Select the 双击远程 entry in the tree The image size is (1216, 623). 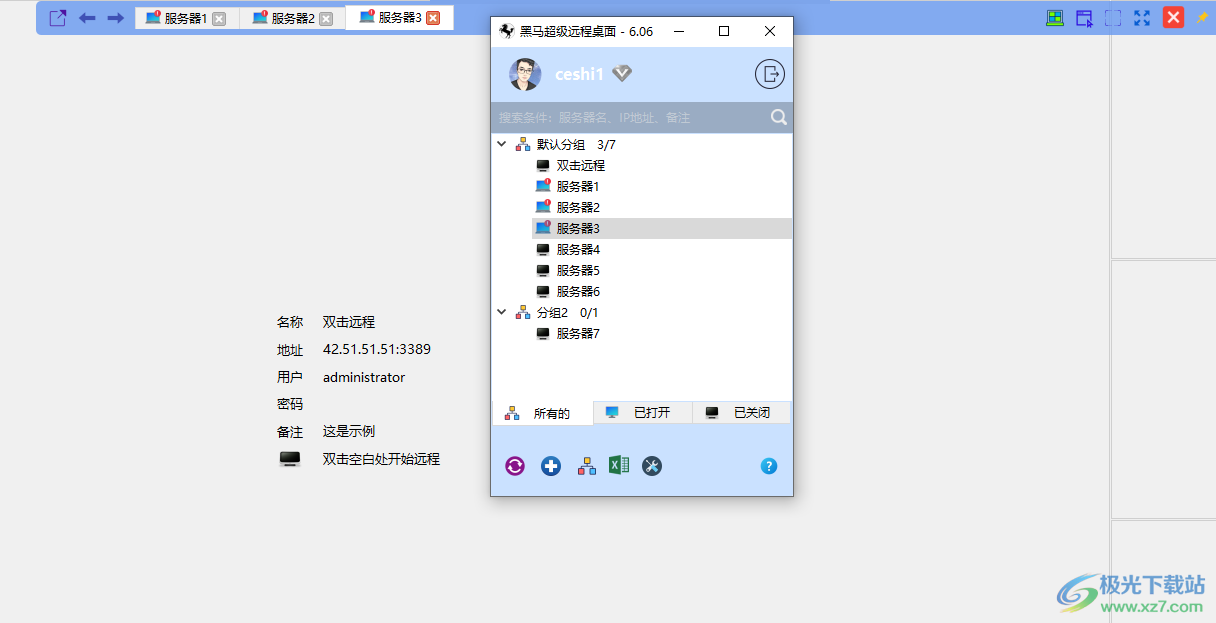click(x=581, y=165)
